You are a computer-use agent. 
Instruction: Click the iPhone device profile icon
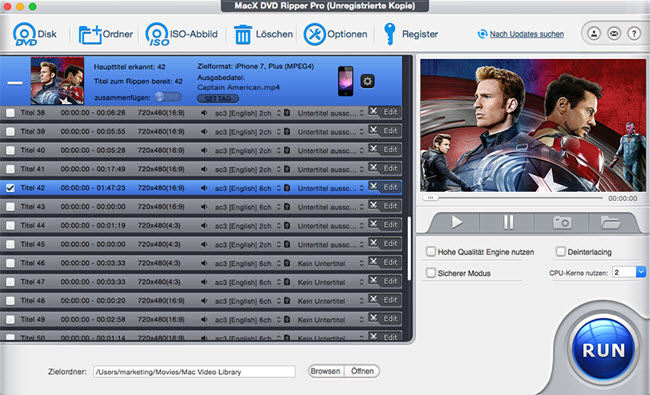(345, 81)
